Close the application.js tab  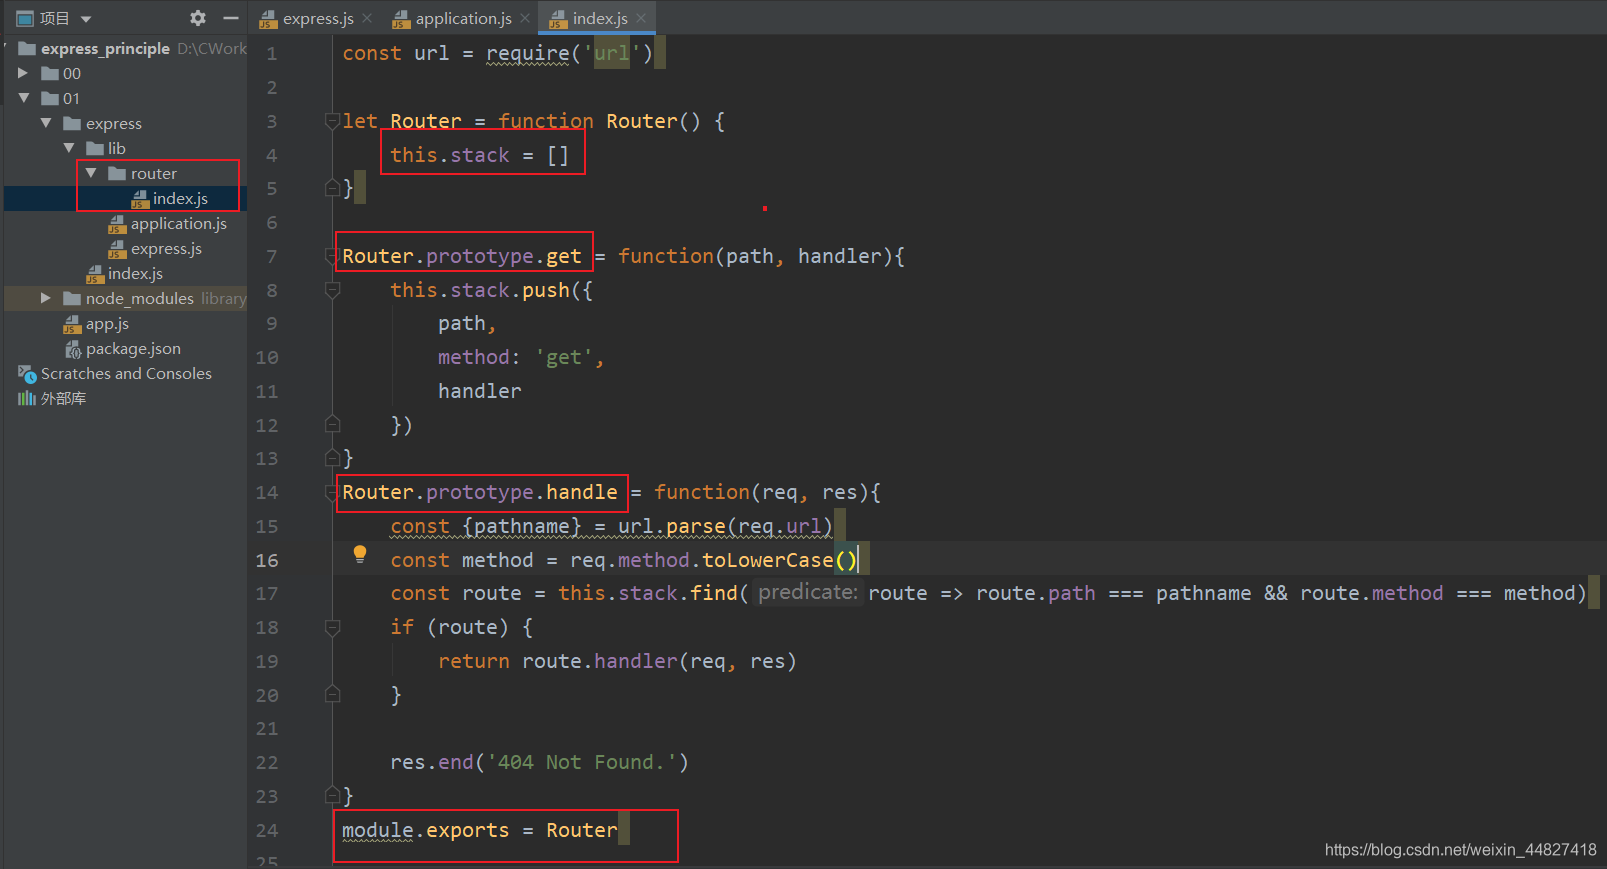(x=525, y=18)
